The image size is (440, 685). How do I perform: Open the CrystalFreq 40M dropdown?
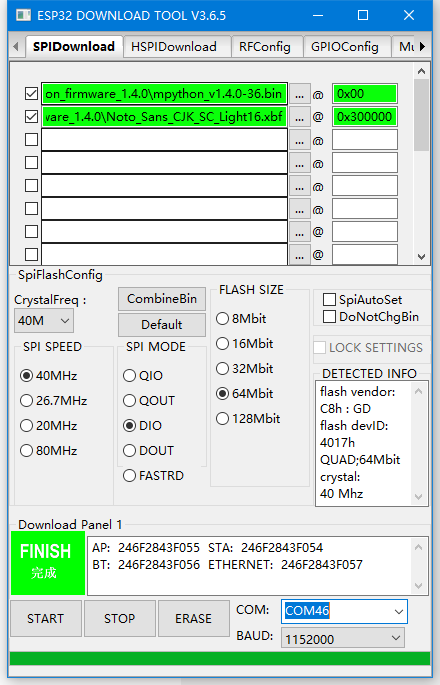[x=44, y=321]
